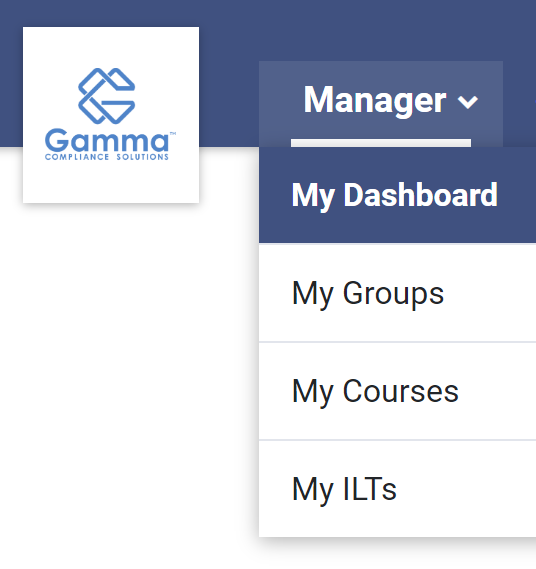The height and width of the screenshot is (569, 536).
Task: Go to My ILTs menu entry
Action: tap(397, 489)
